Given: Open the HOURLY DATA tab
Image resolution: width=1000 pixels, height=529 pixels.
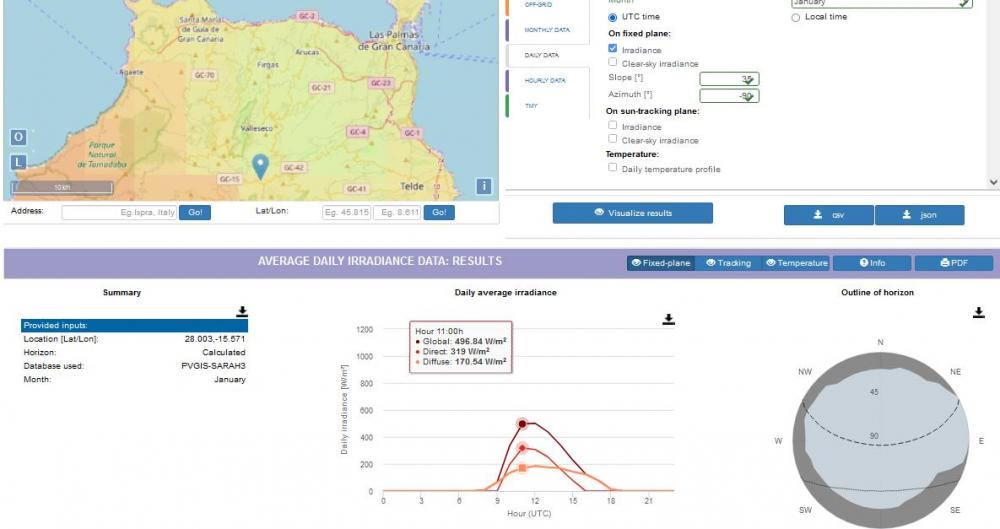Looking at the screenshot, I should coord(547,80).
